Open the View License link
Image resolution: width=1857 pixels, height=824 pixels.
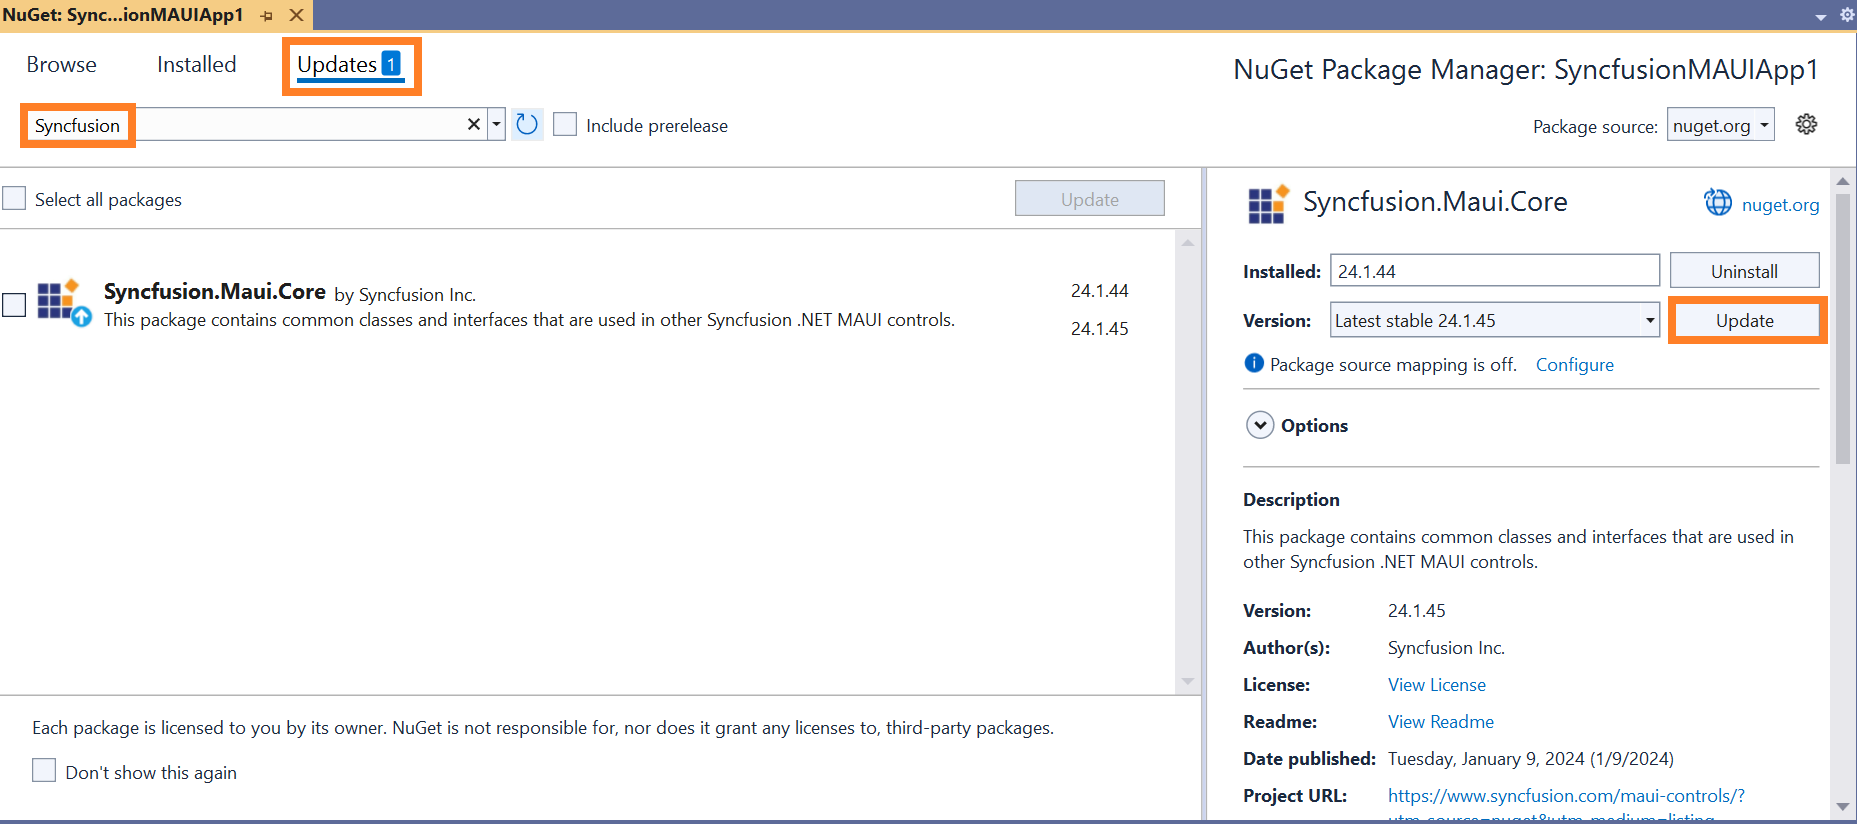pyautogui.click(x=1437, y=685)
